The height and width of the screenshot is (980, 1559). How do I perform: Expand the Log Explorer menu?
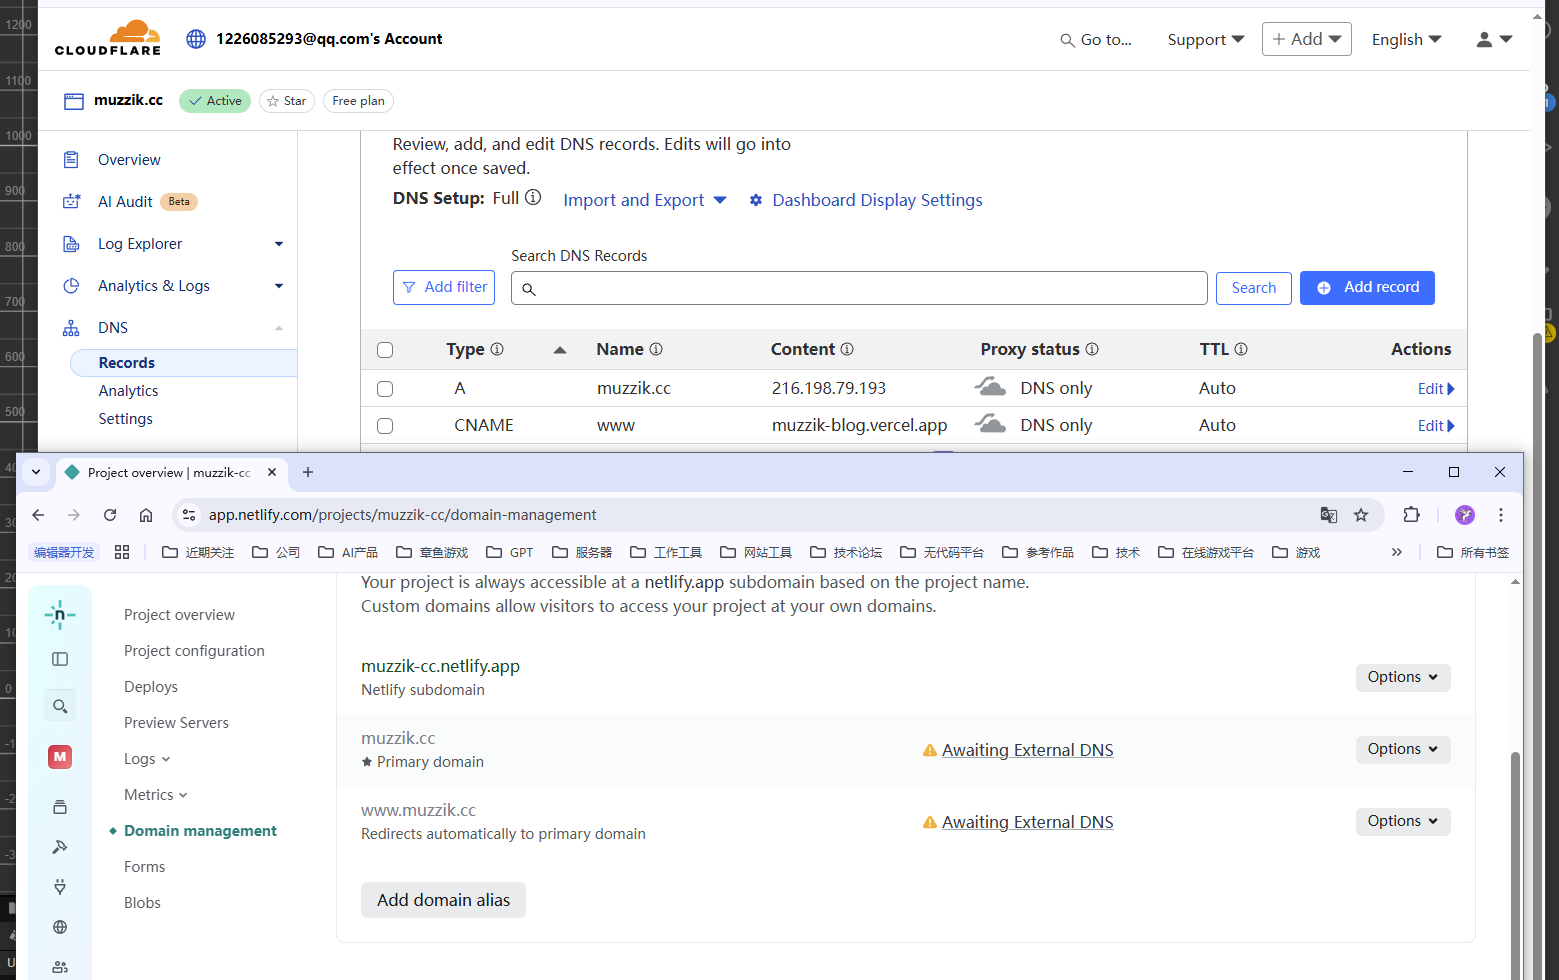coord(279,244)
